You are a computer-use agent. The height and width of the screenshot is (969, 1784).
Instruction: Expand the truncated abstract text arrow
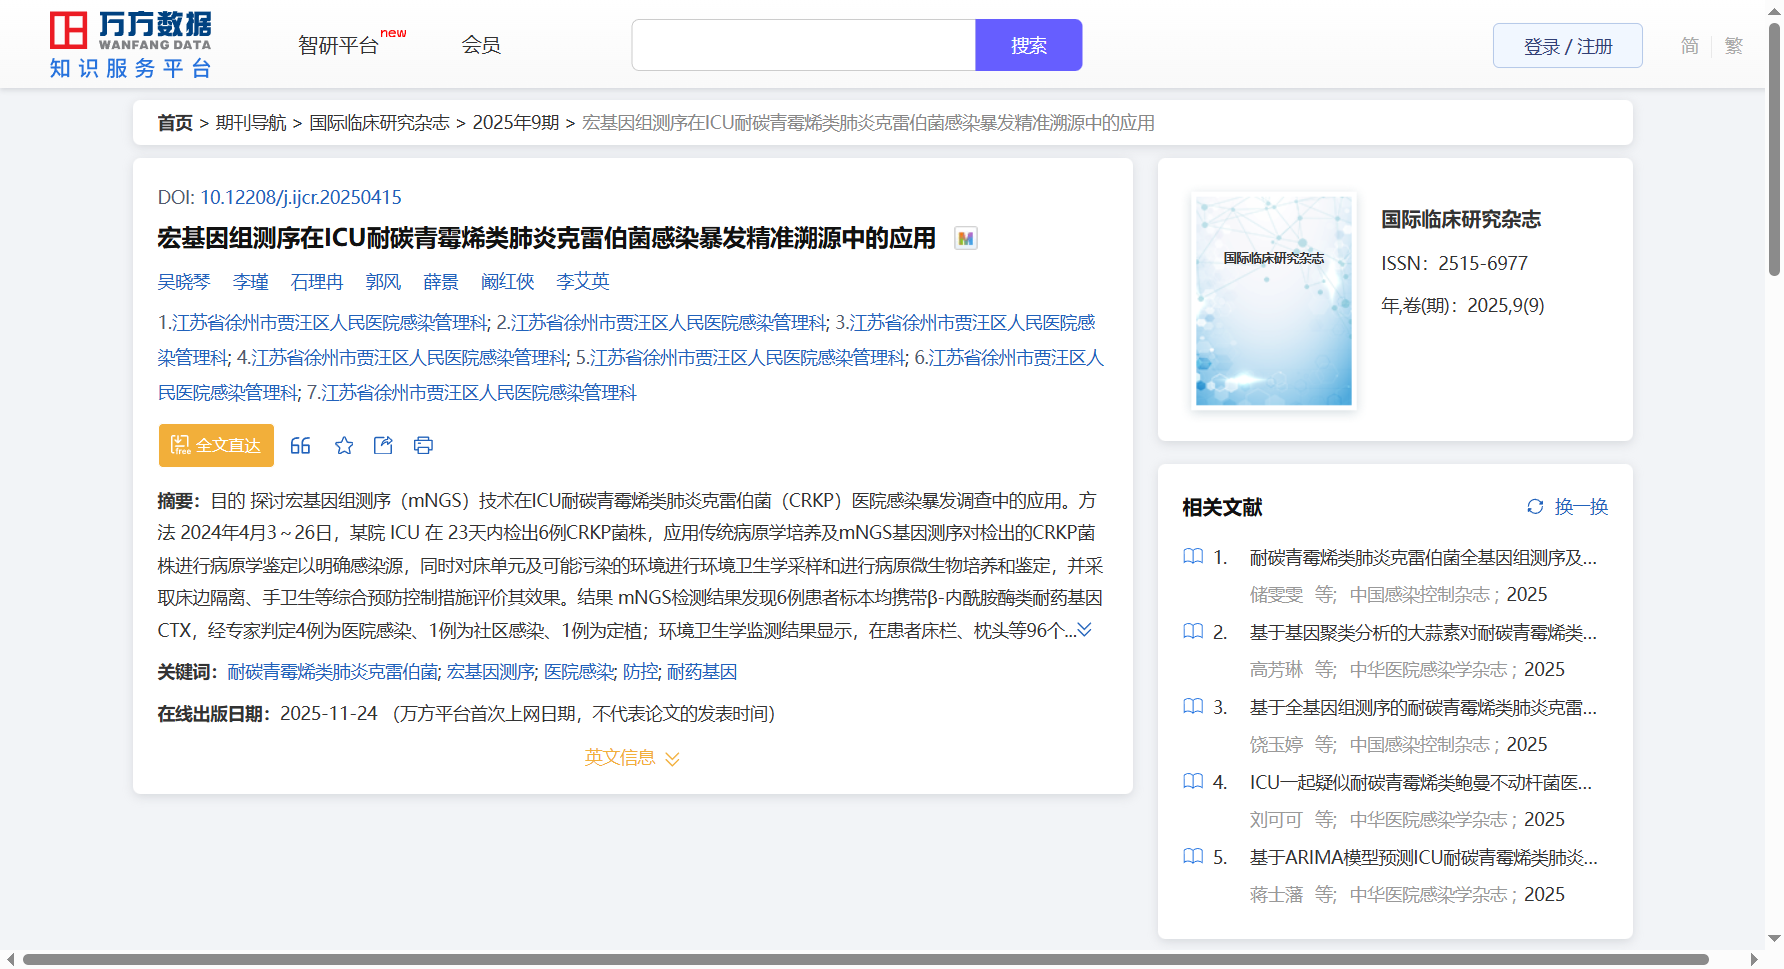click(1084, 630)
